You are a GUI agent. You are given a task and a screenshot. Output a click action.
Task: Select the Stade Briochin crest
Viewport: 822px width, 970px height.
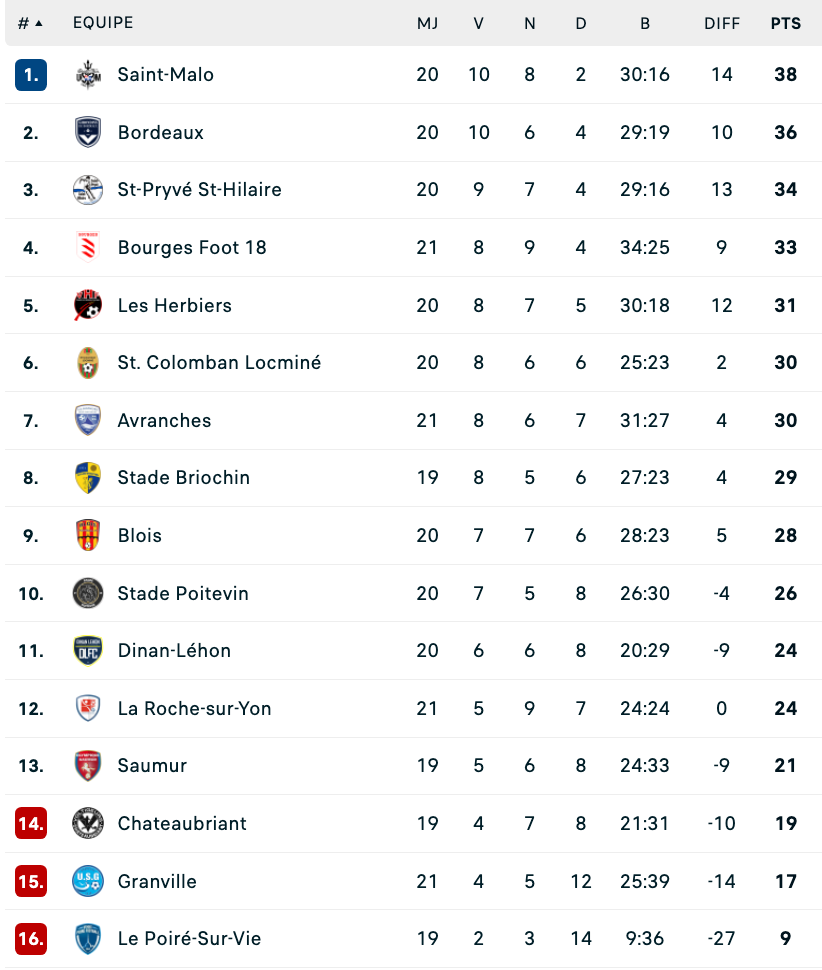pyautogui.click(x=88, y=478)
